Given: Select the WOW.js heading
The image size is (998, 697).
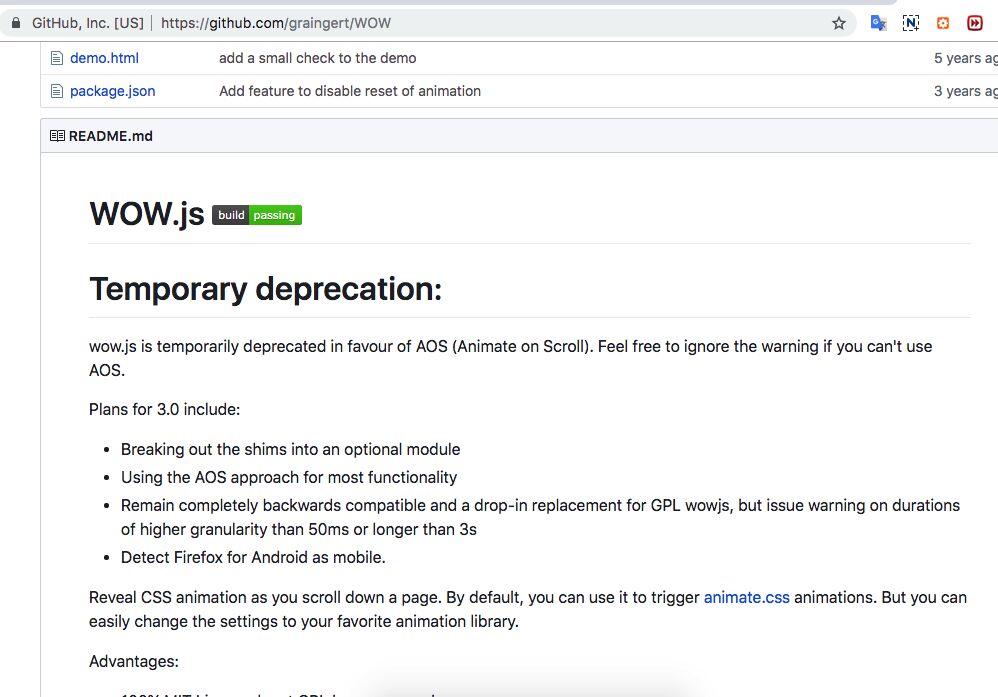Looking at the screenshot, I should pos(147,214).
